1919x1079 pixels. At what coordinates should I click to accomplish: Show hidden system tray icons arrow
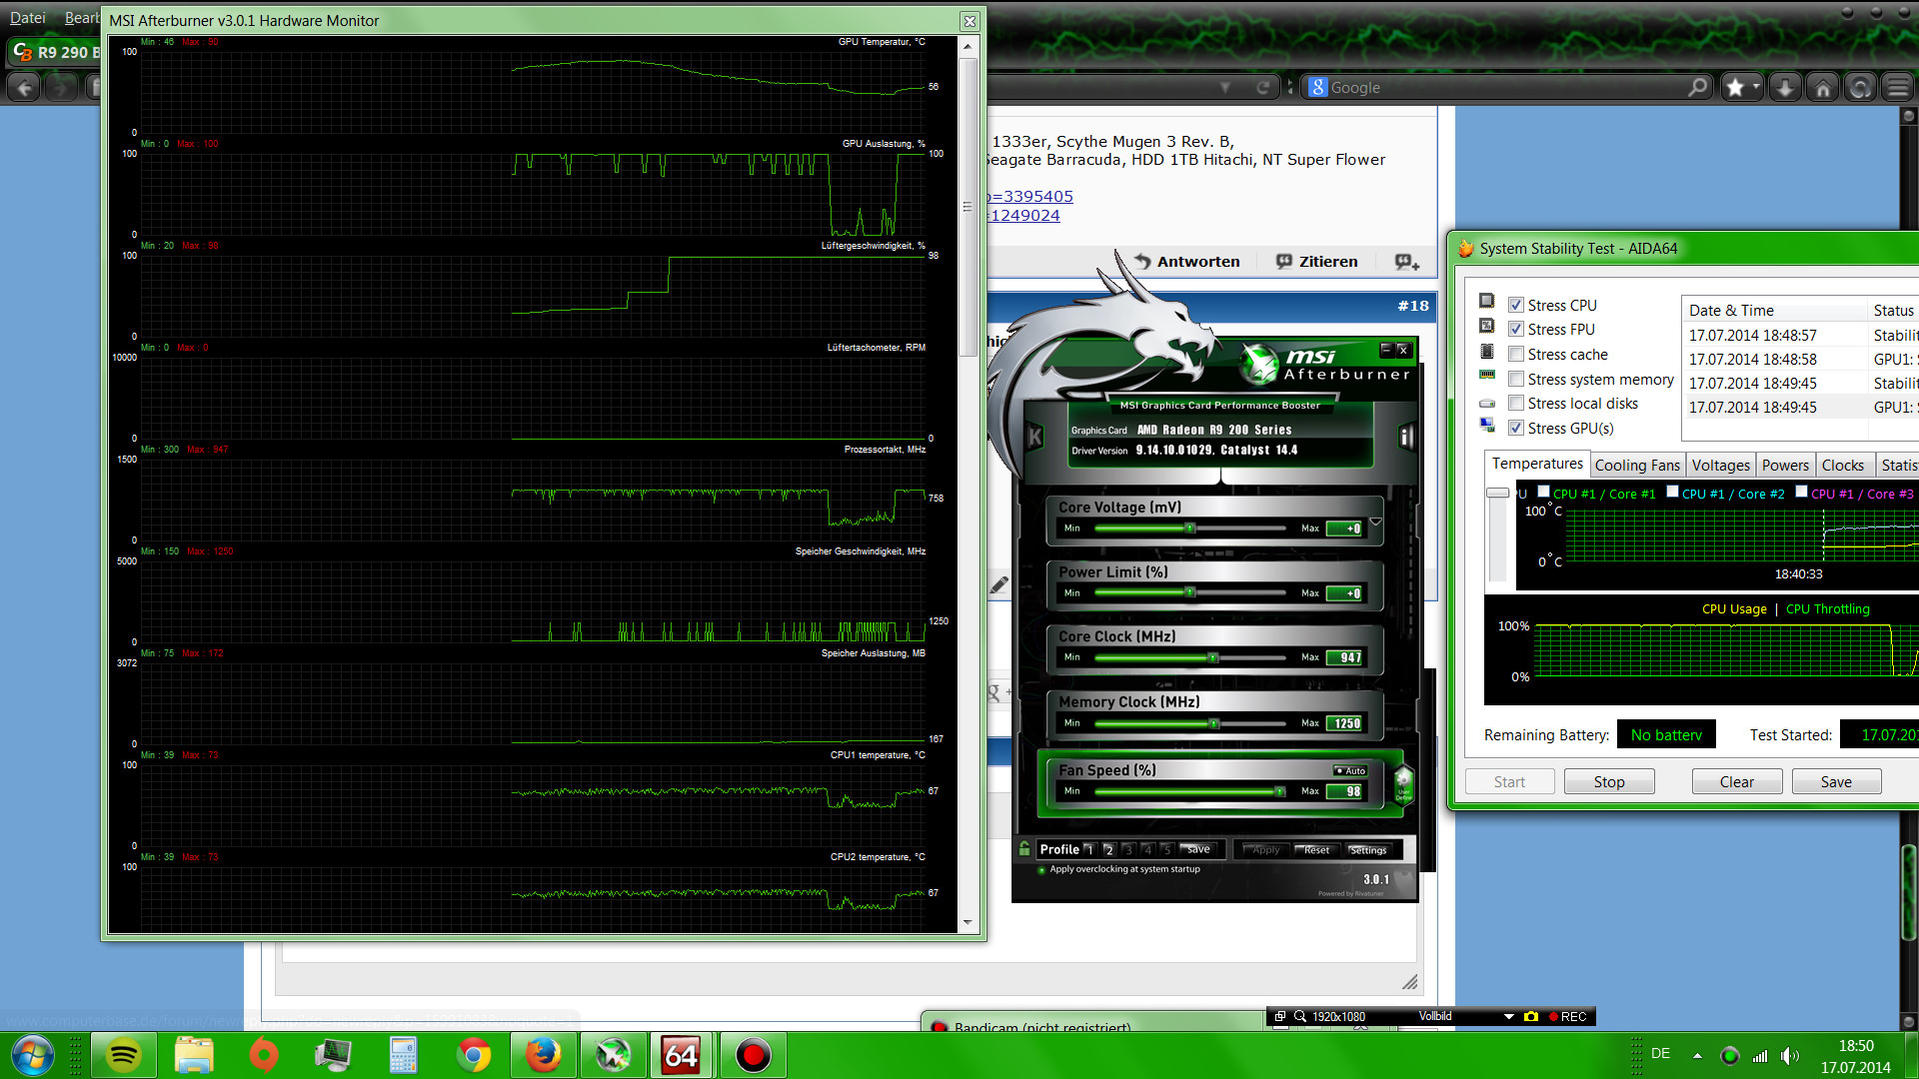click(x=1697, y=1056)
